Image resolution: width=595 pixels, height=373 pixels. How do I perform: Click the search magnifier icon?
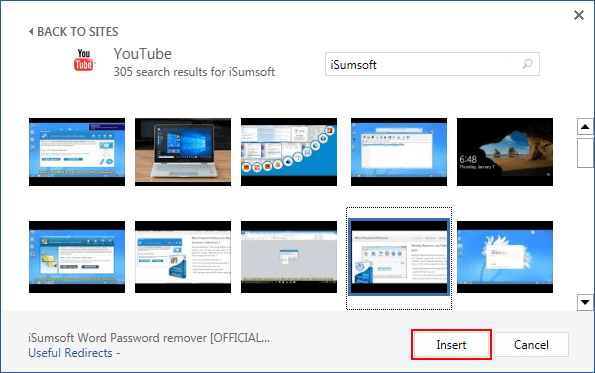point(527,64)
